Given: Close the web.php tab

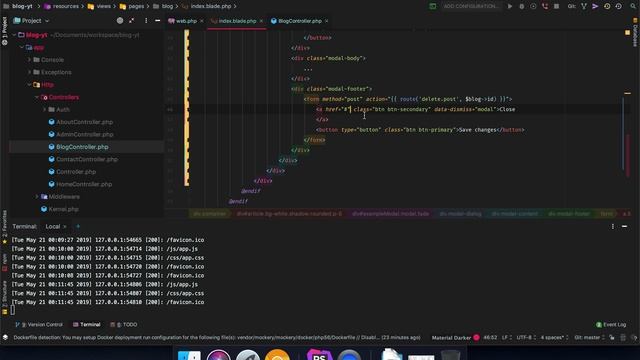Looking at the screenshot, I should [202, 21].
